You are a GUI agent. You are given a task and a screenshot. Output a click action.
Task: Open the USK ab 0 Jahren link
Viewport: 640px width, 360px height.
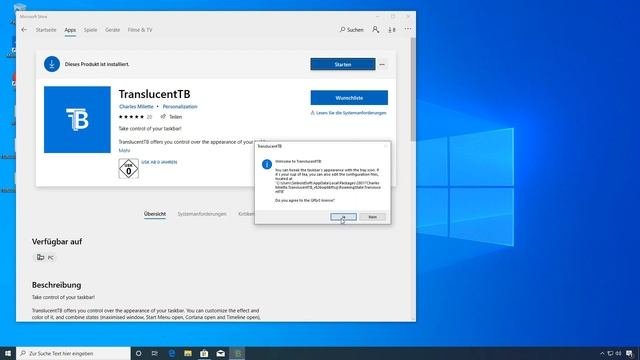coord(159,162)
